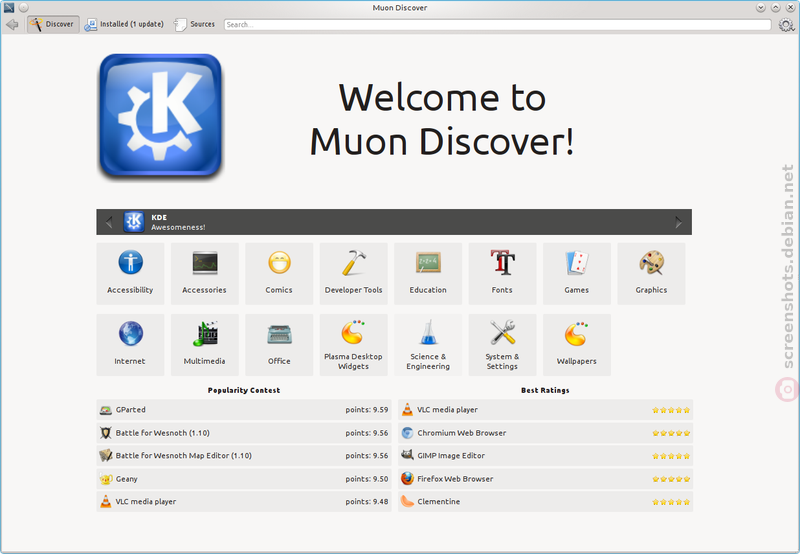
Task: Click the back arrow in toolbar
Action: point(12,24)
